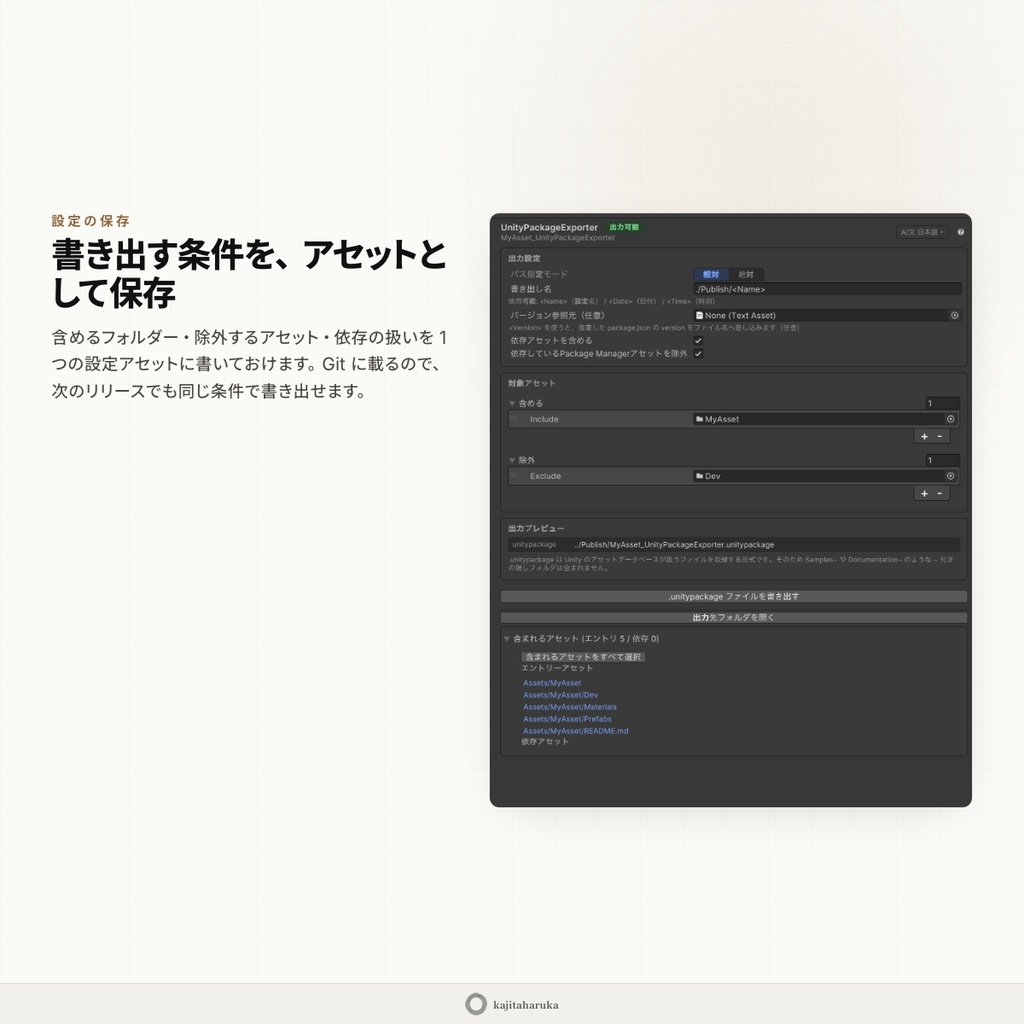Viewport: 1024px width, 1024px height.
Task: Click the 含める list size field
Action: (942, 403)
